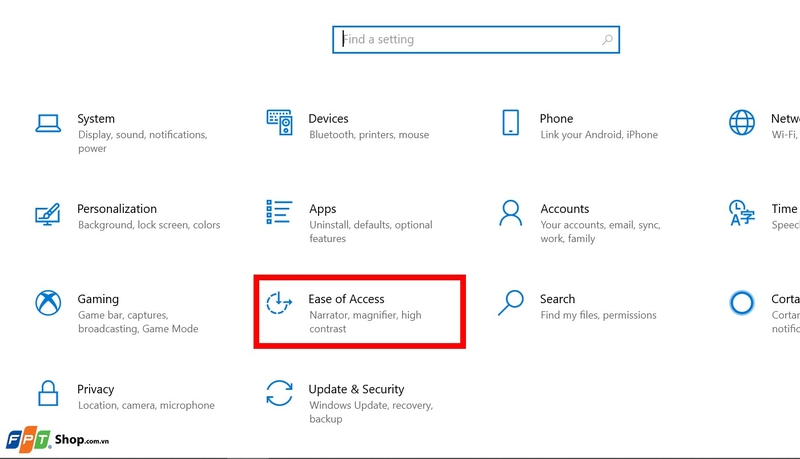Open the Search settings title

tap(558, 299)
